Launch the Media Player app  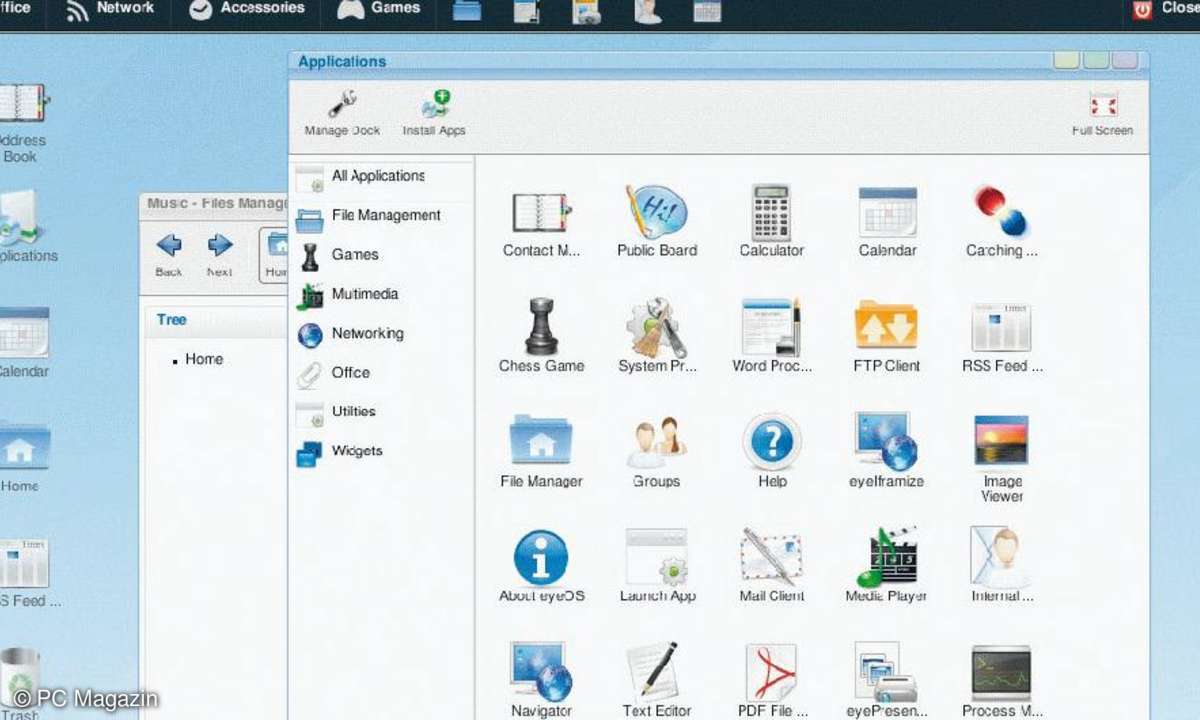[x=886, y=556]
